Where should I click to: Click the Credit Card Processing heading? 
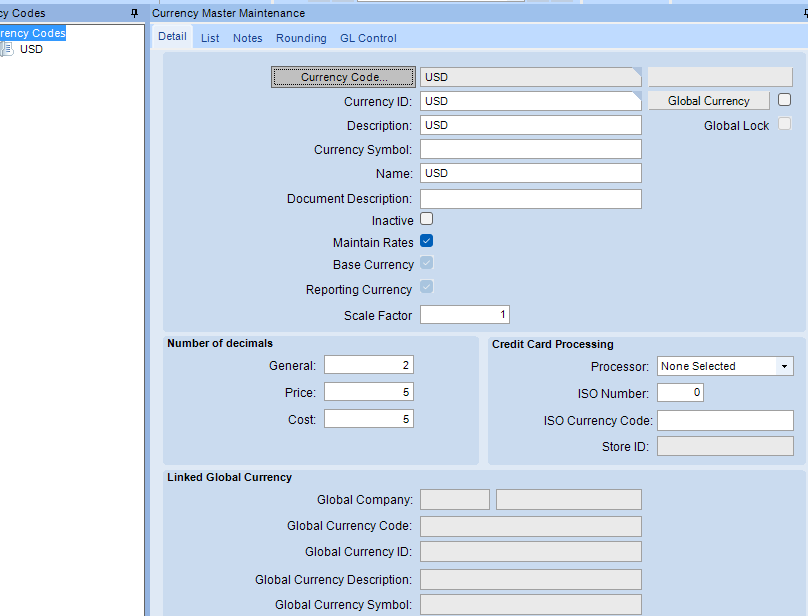(x=552, y=344)
